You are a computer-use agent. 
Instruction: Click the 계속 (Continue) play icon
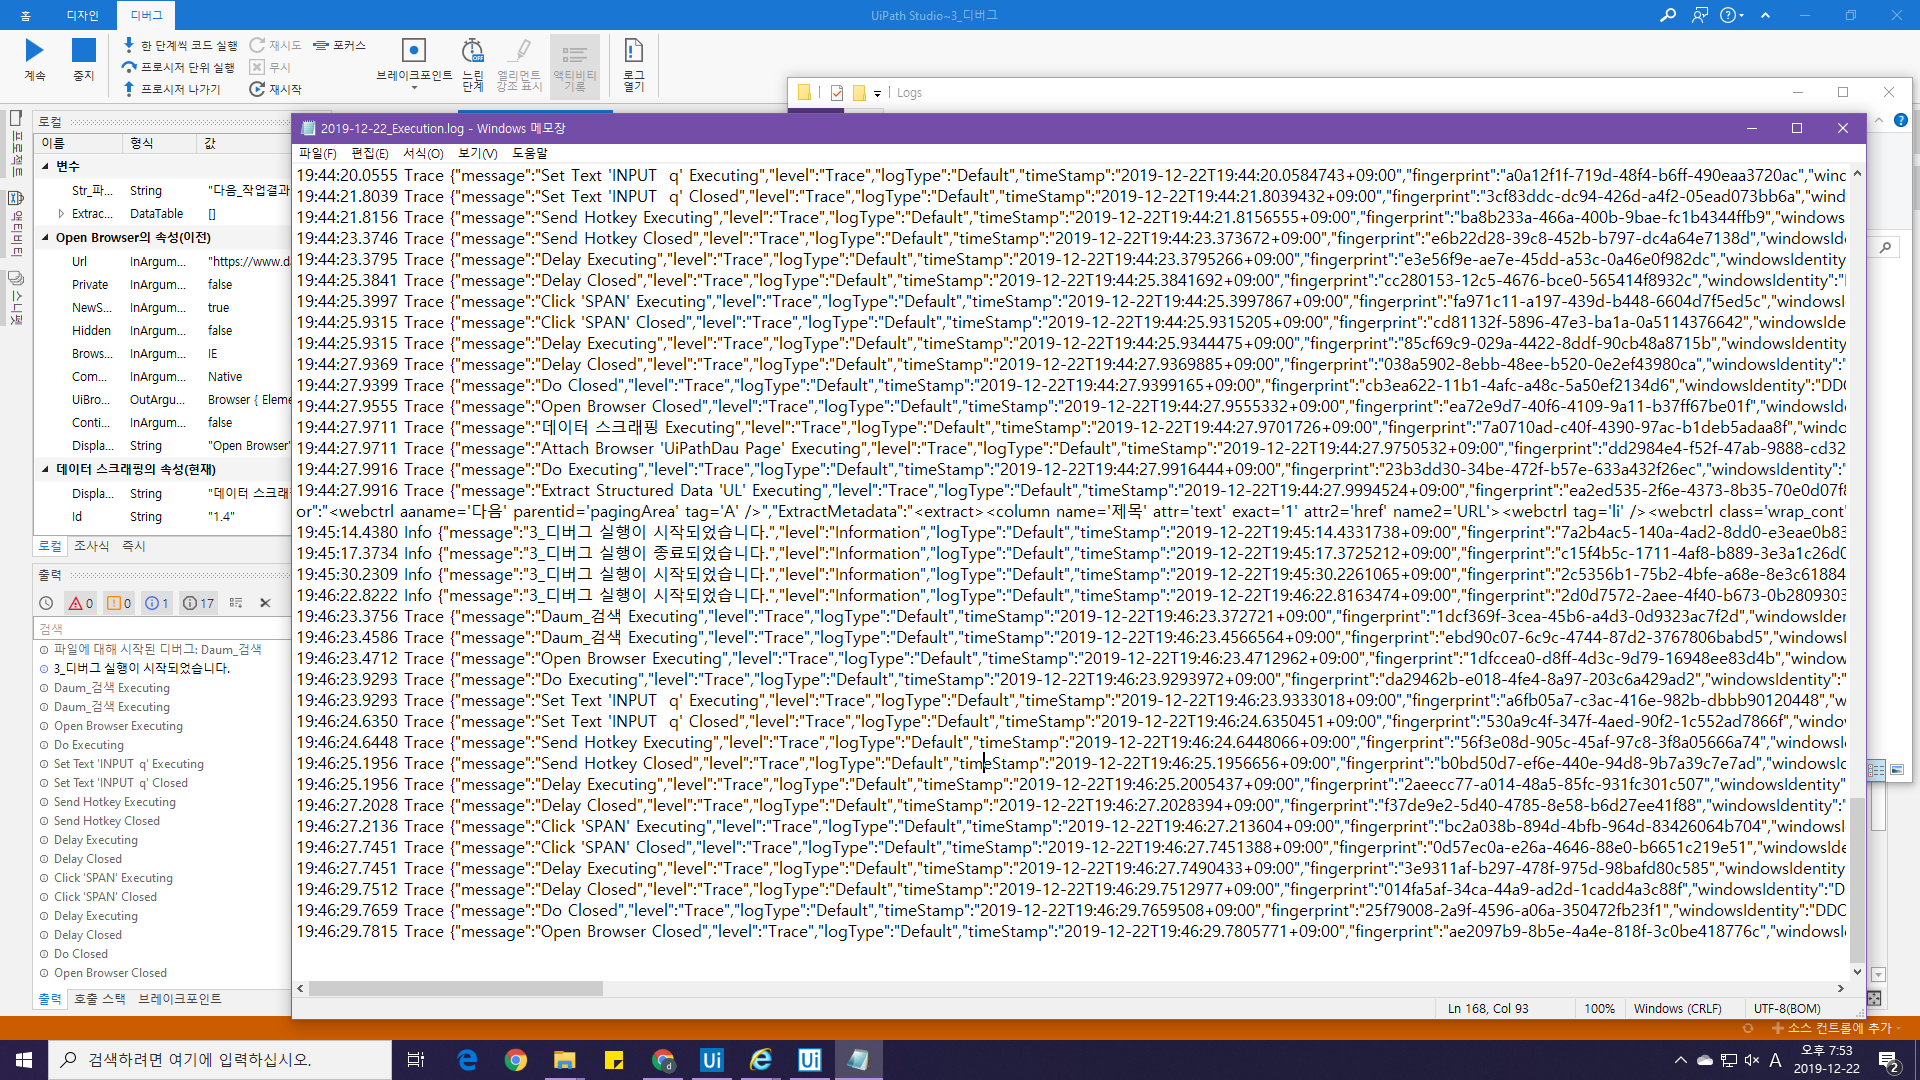point(34,51)
